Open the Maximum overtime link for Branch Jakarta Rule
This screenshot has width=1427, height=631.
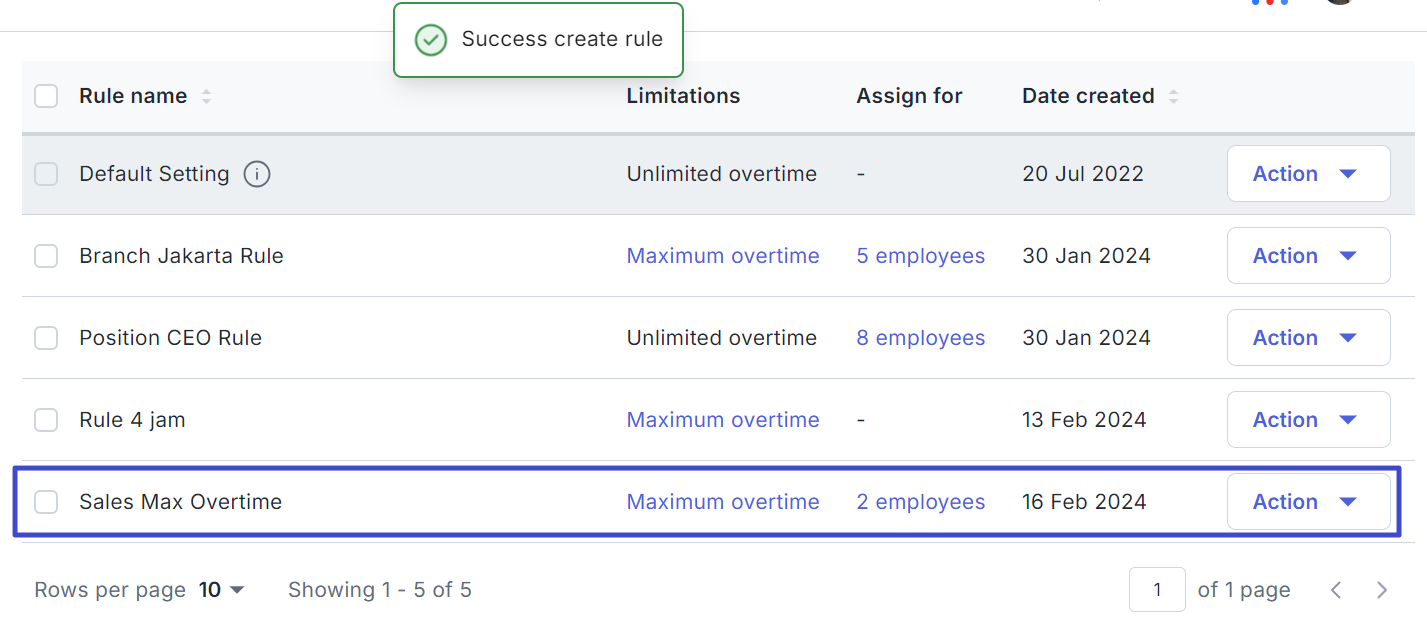pyautogui.click(x=723, y=256)
